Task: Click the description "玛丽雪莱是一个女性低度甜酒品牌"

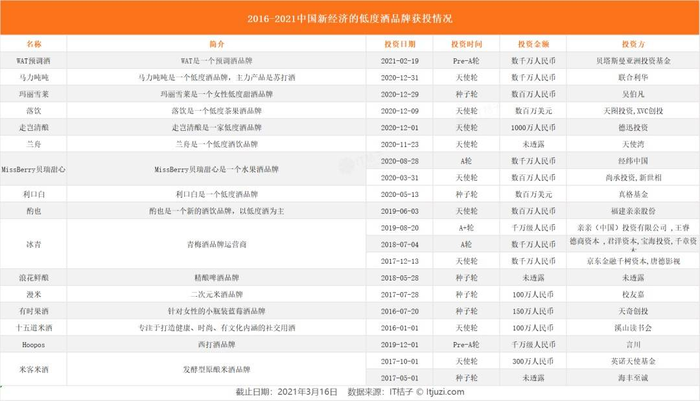Action: click(217, 94)
